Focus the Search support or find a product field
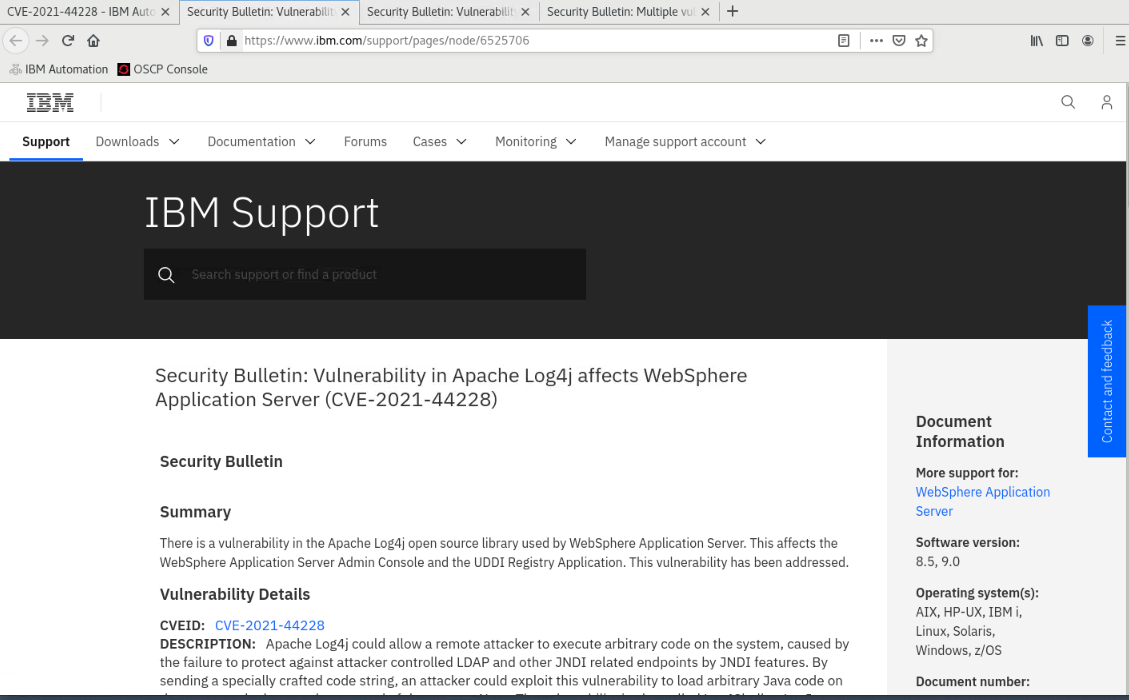Screen dimensions: 1129x700 point(380,275)
